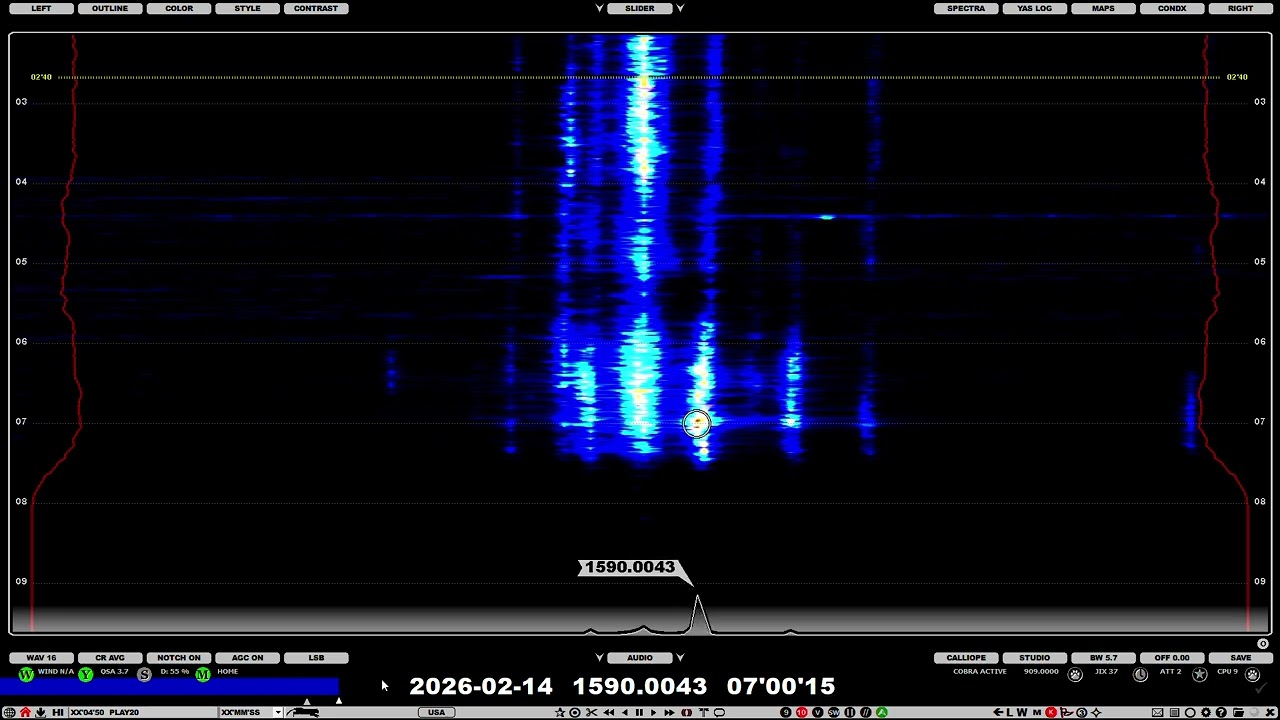Click the SAVE button
1280x720 pixels.
1241,658
